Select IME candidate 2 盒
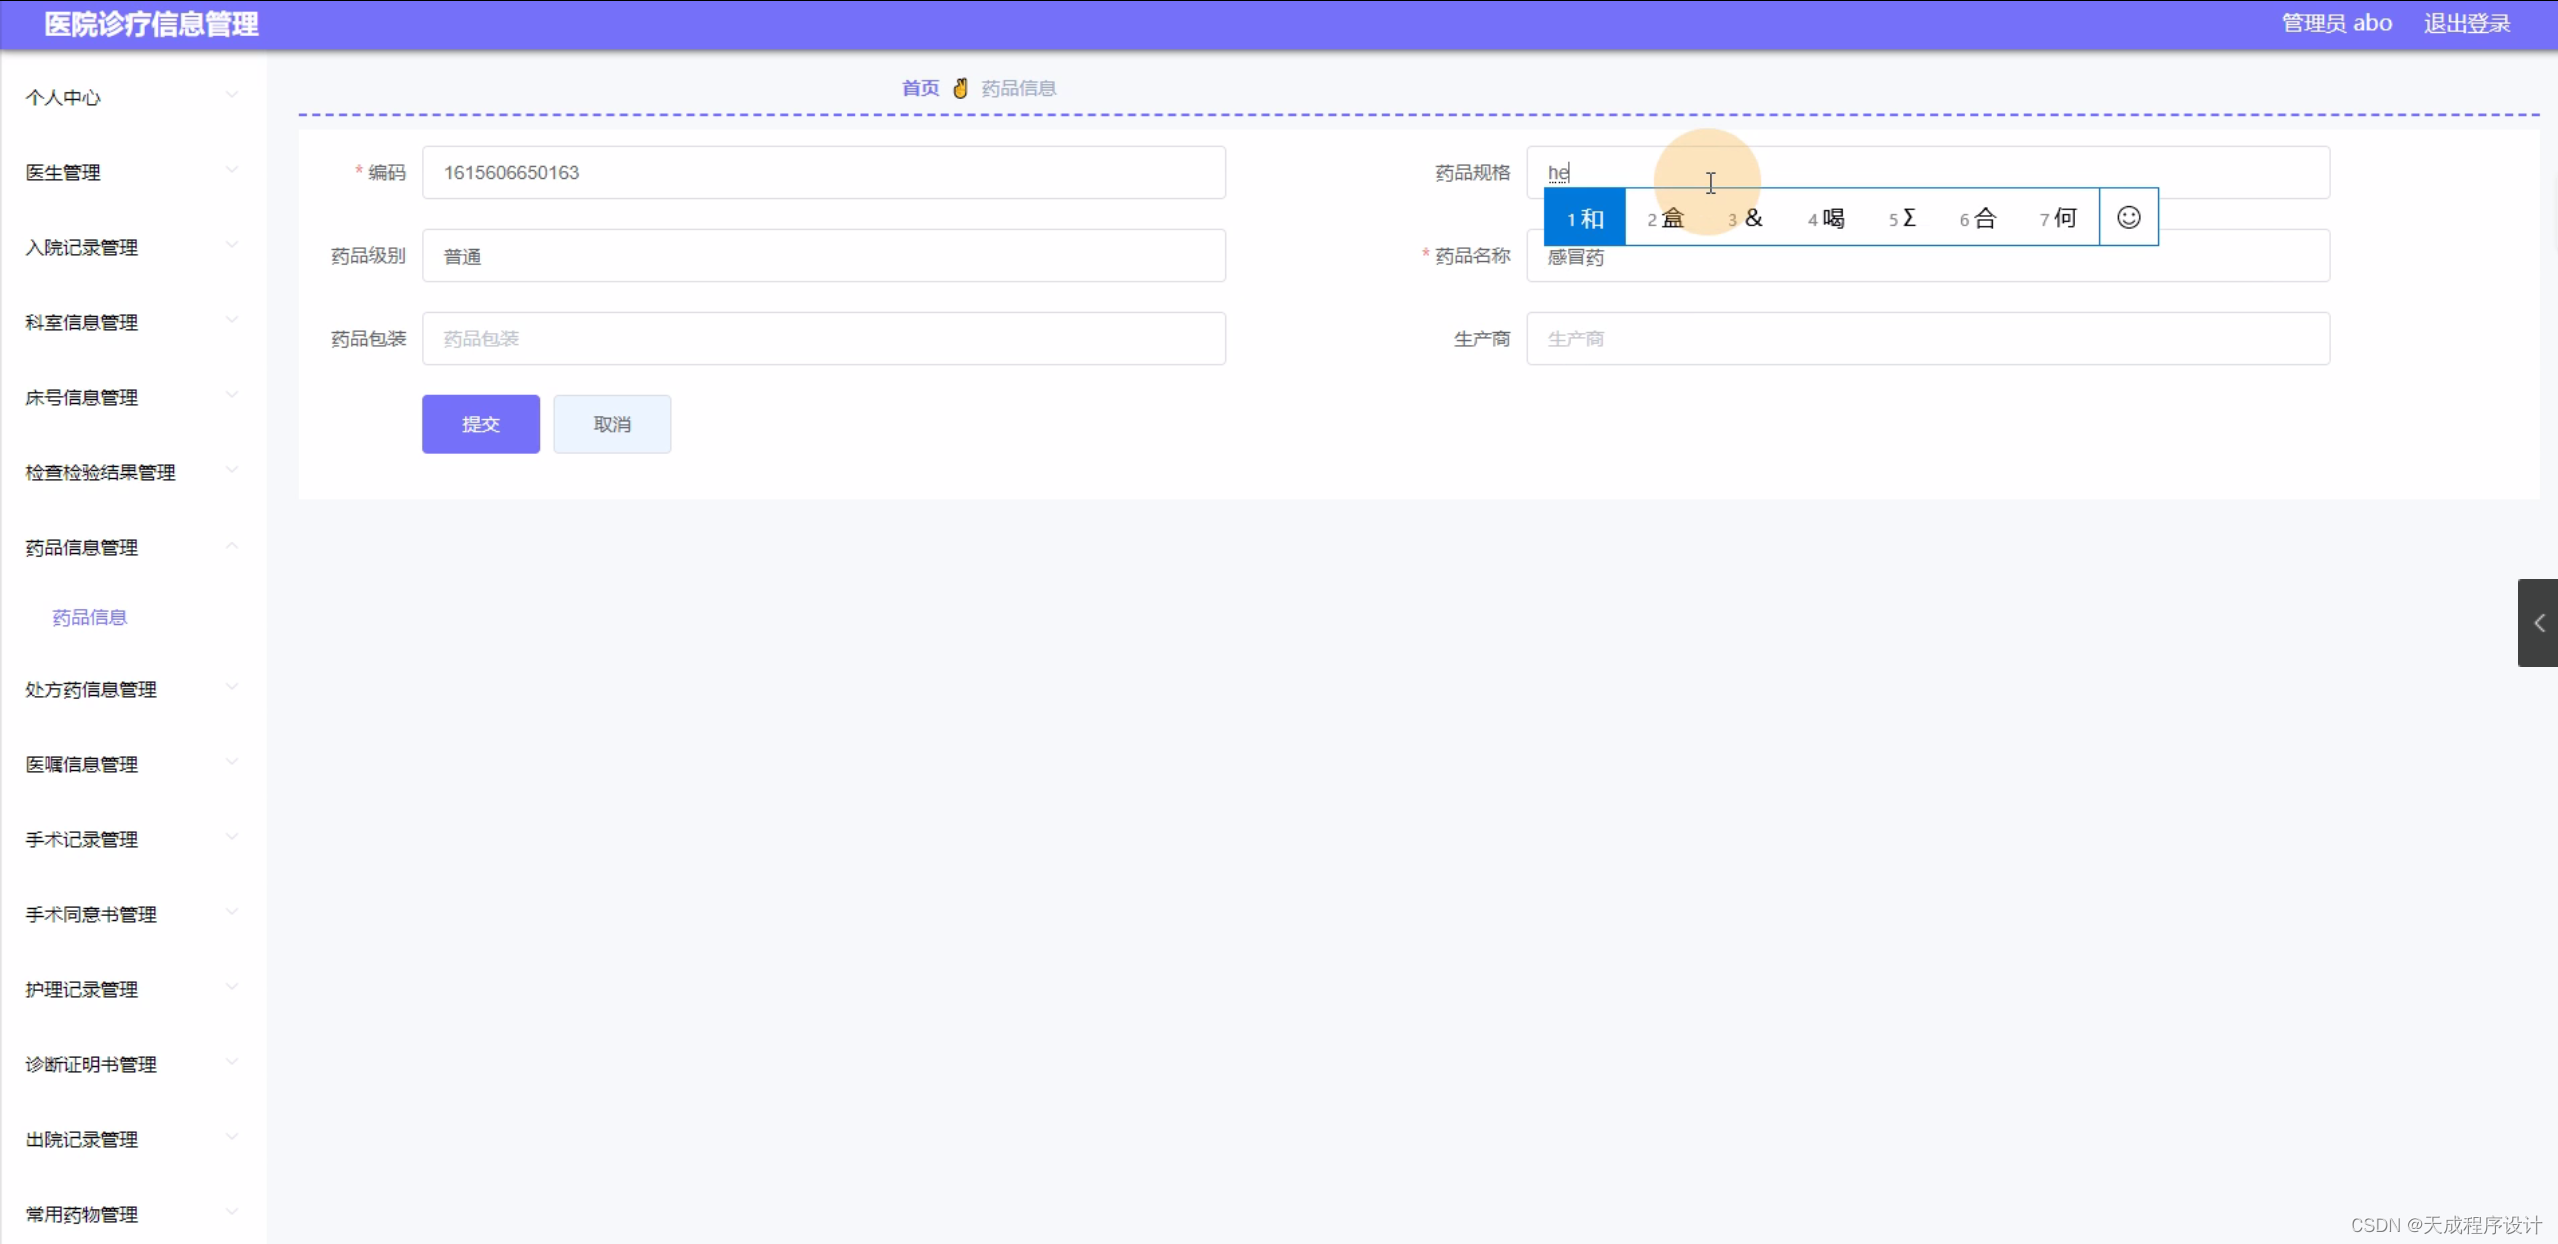The height and width of the screenshot is (1244, 2558). click(x=1666, y=218)
